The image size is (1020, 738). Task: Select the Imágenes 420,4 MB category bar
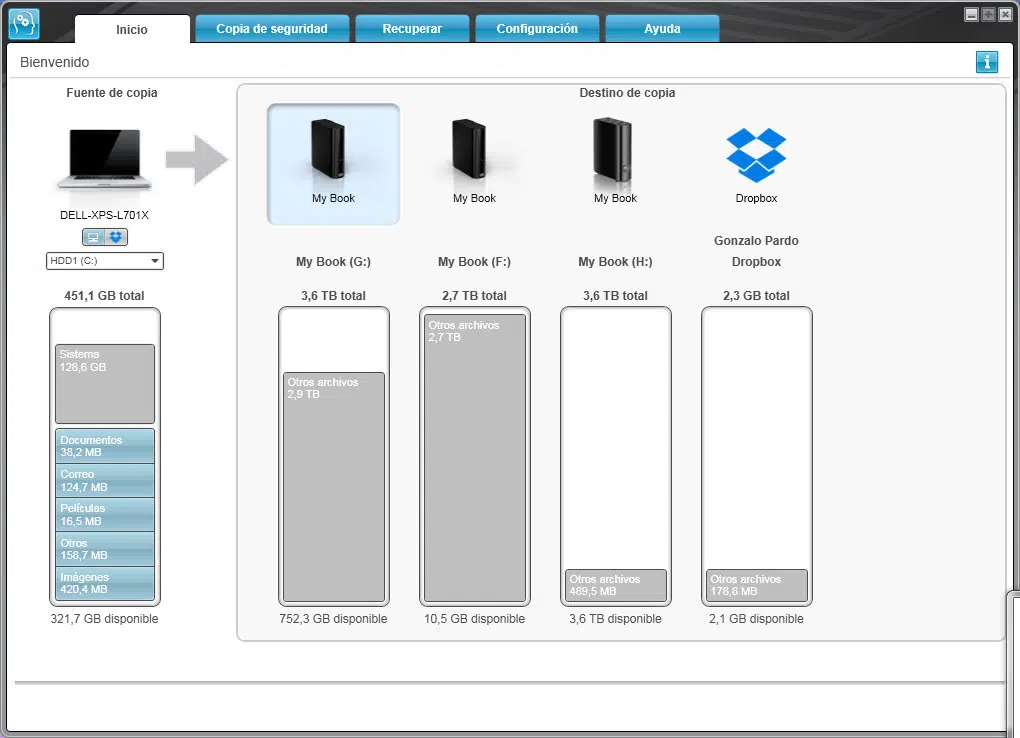point(105,583)
